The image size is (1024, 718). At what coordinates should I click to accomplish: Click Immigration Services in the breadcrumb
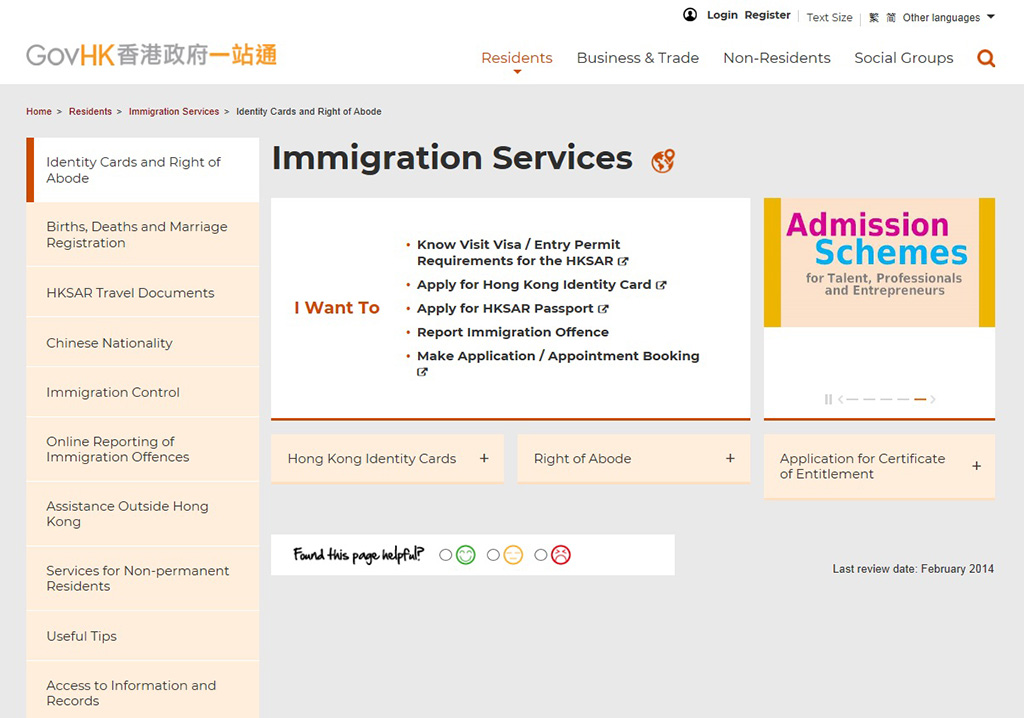[174, 112]
